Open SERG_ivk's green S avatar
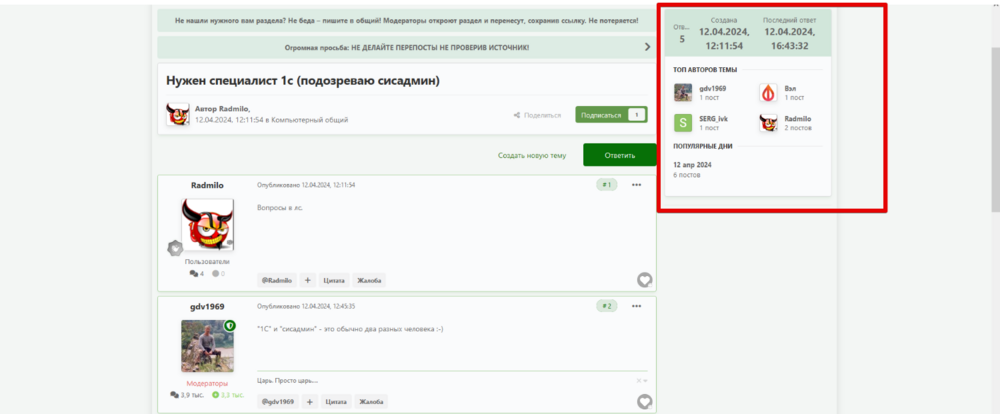Screen dimensions: 1000x414 (683, 122)
